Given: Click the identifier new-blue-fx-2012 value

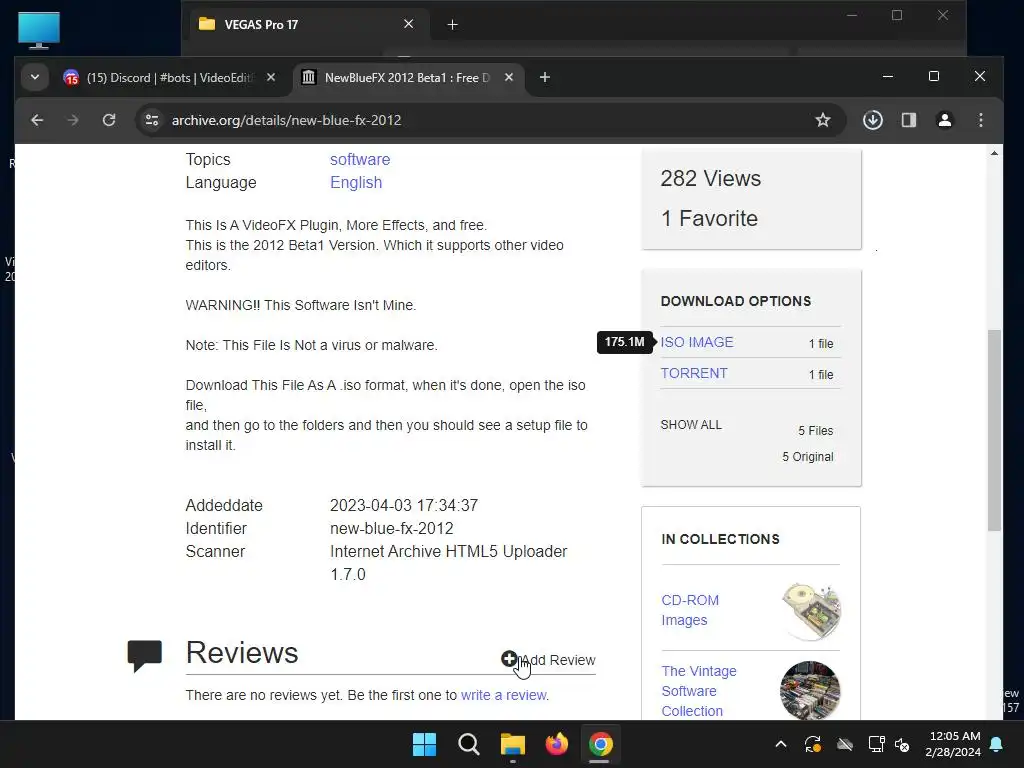Looking at the screenshot, I should point(391,528).
